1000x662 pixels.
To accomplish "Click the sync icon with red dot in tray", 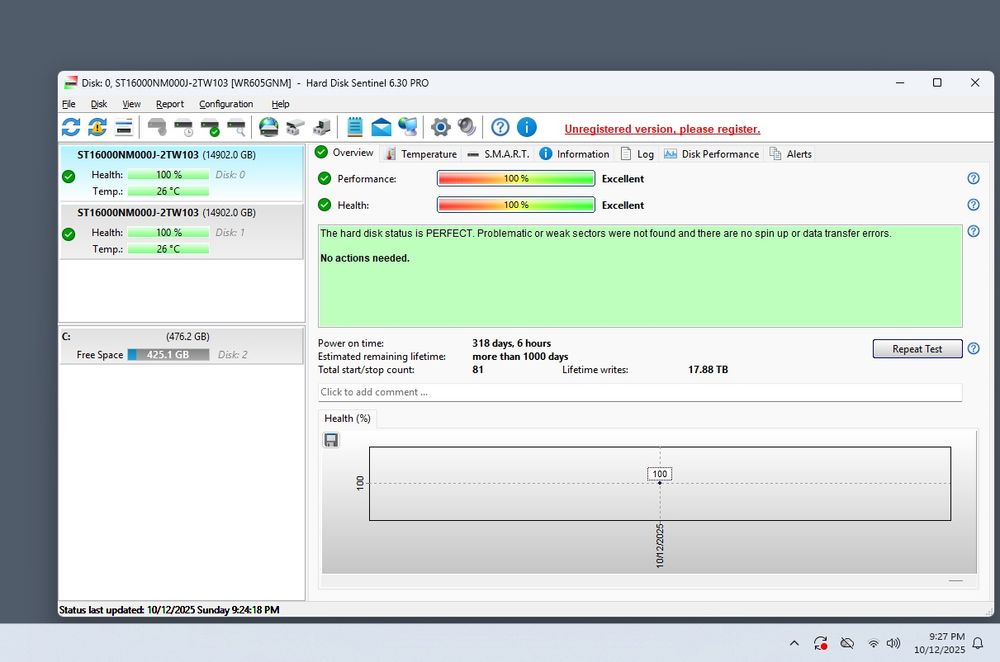I will click(820, 644).
